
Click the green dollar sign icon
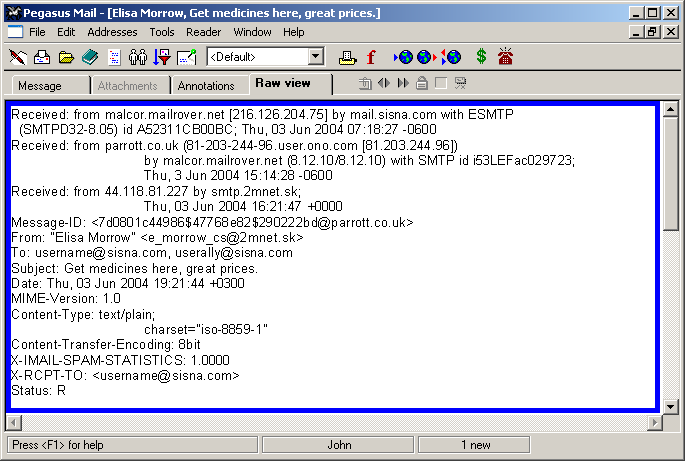coord(481,57)
